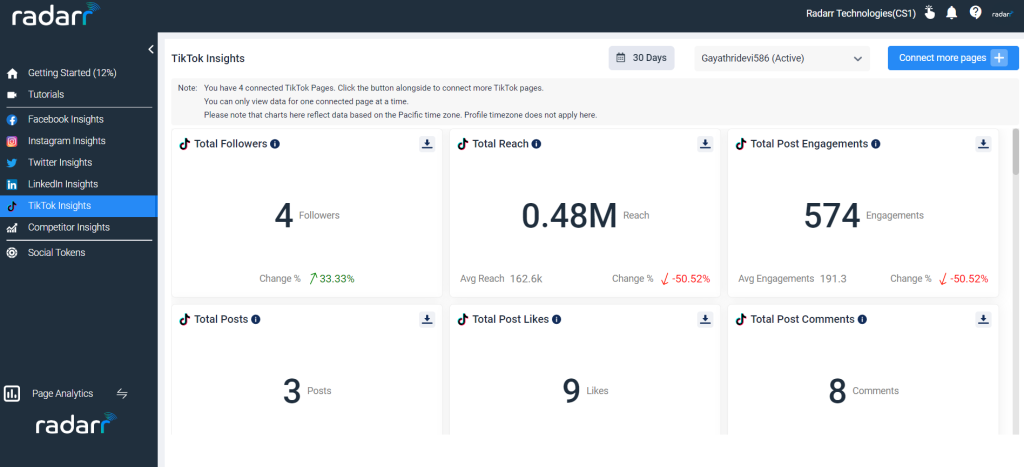Click the Connect more pages button
The height and width of the screenshot is (467, 1024).
[953, 57]
